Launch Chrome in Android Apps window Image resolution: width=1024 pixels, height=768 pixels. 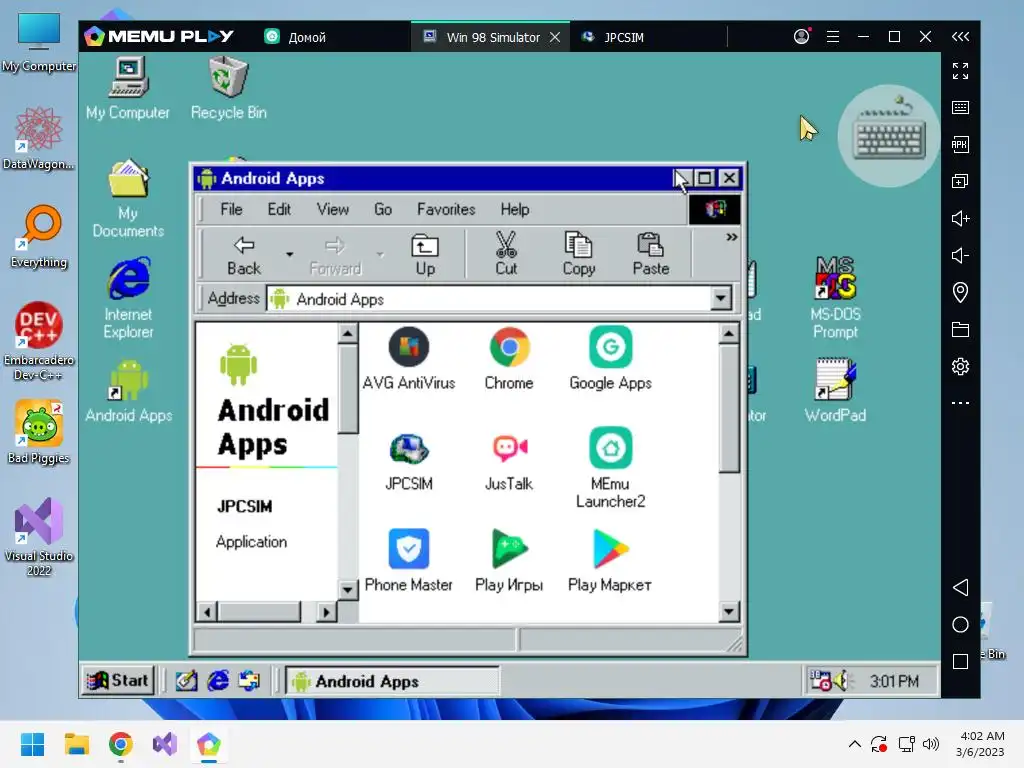click(509, 359)
